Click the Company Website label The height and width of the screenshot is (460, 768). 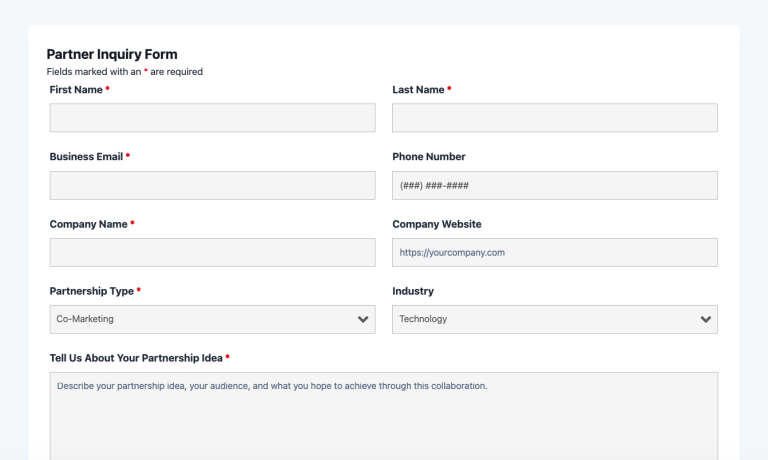tap(437, 224)
